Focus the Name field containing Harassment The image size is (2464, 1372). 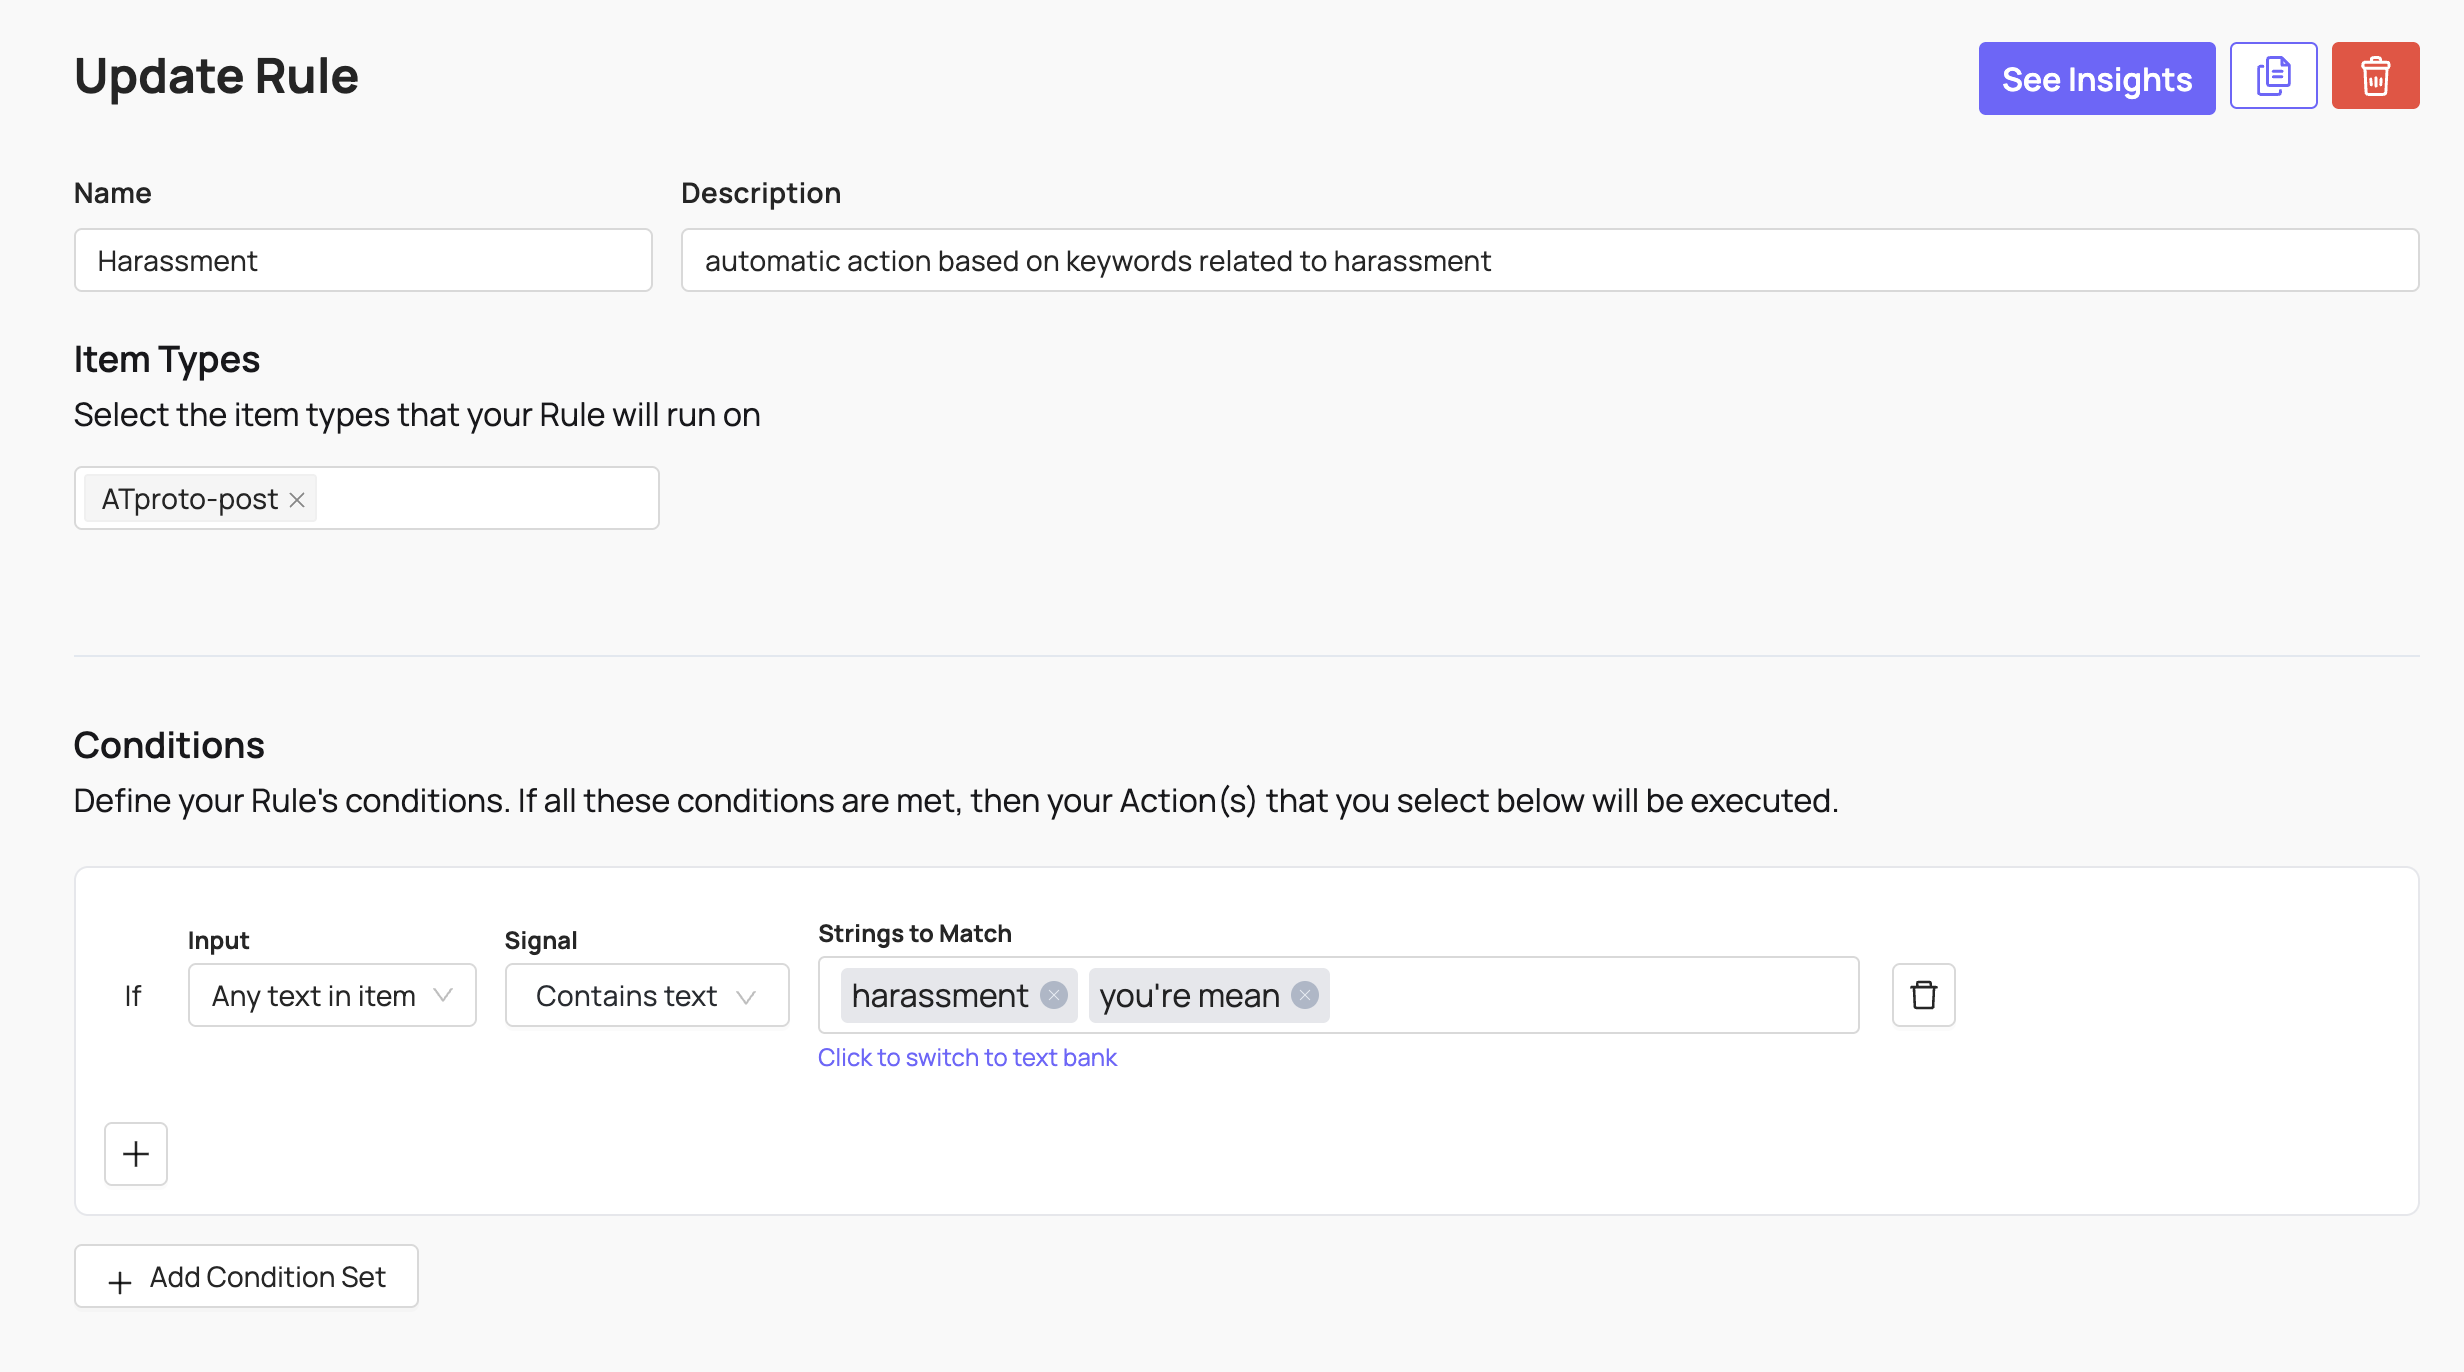(x=363, y=261)
